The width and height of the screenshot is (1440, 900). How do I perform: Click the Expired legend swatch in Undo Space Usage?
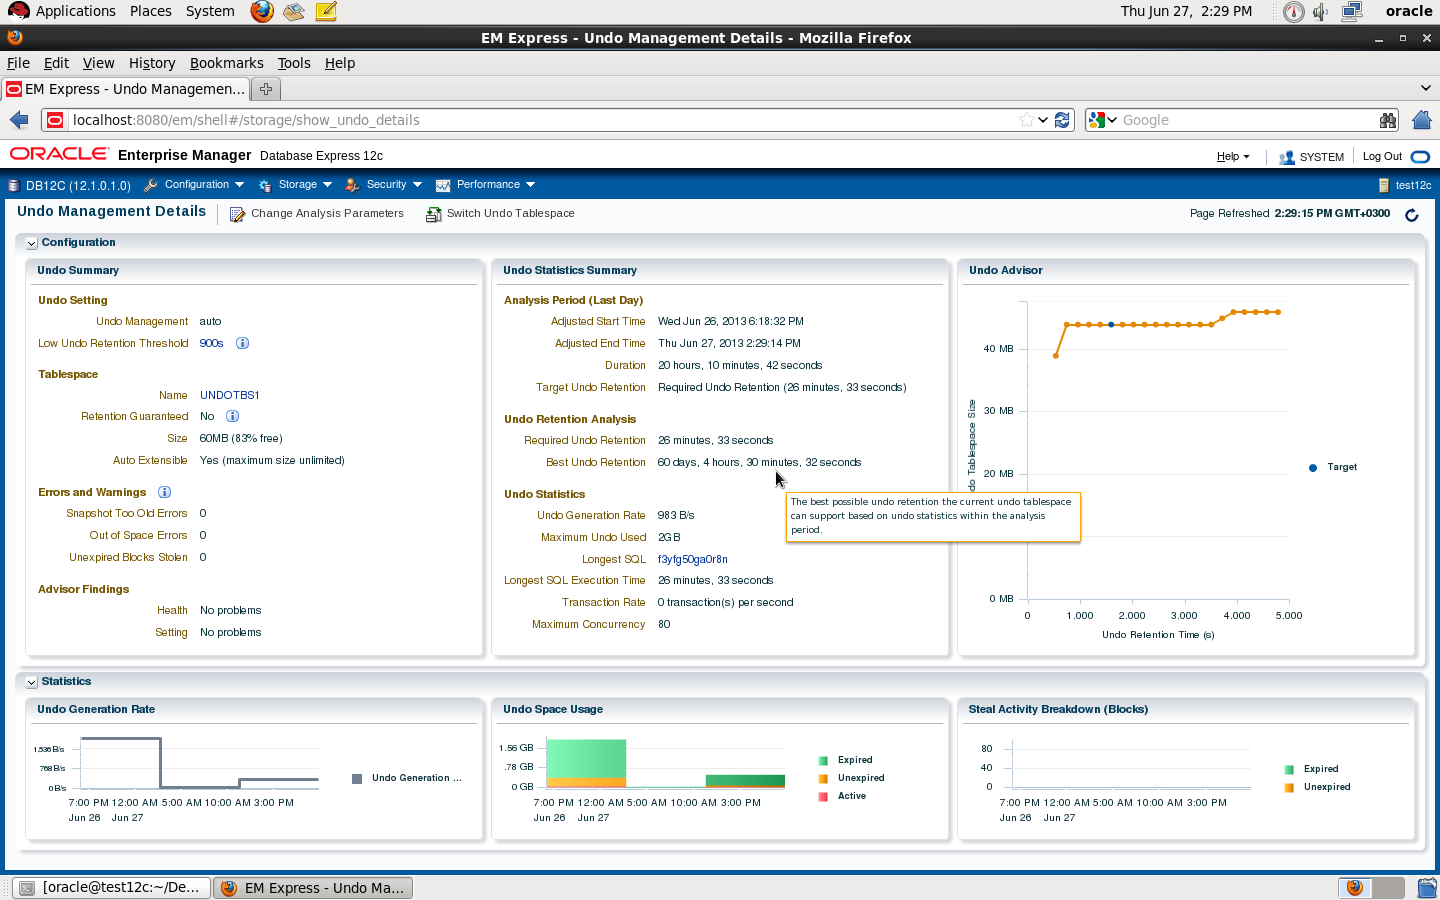tap(823, 761)
